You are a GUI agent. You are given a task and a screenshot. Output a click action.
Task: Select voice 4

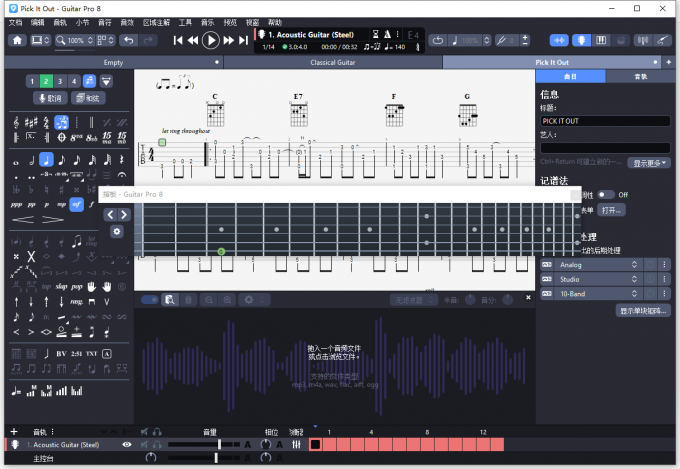74,81
